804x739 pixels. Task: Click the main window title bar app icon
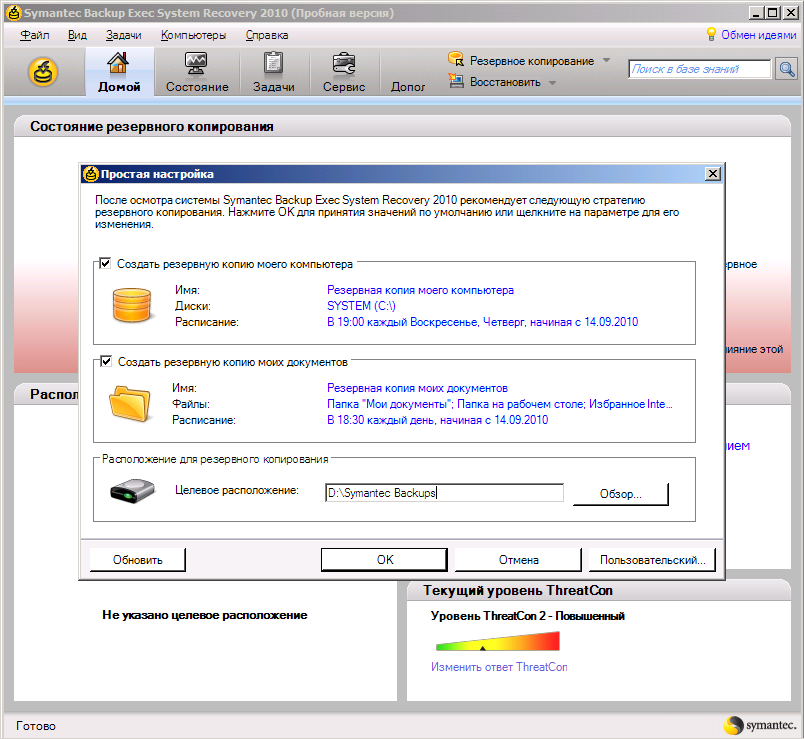click(14, 13)
